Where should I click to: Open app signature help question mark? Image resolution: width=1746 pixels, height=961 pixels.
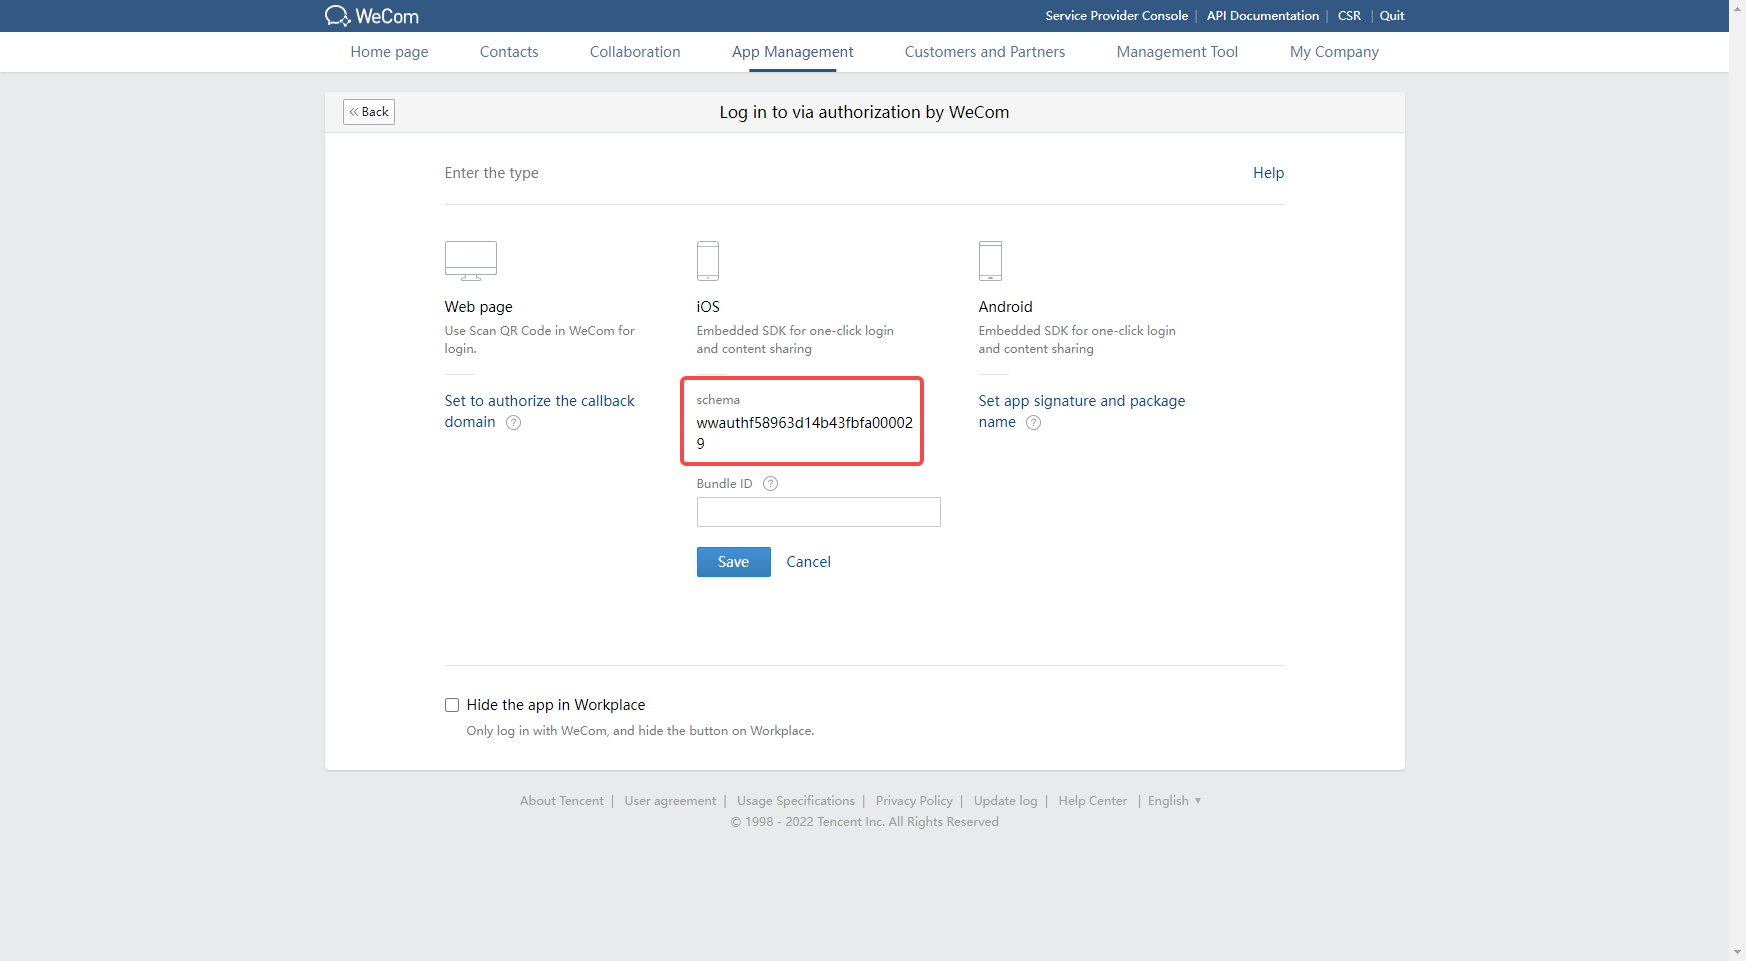click(1033, 422)
